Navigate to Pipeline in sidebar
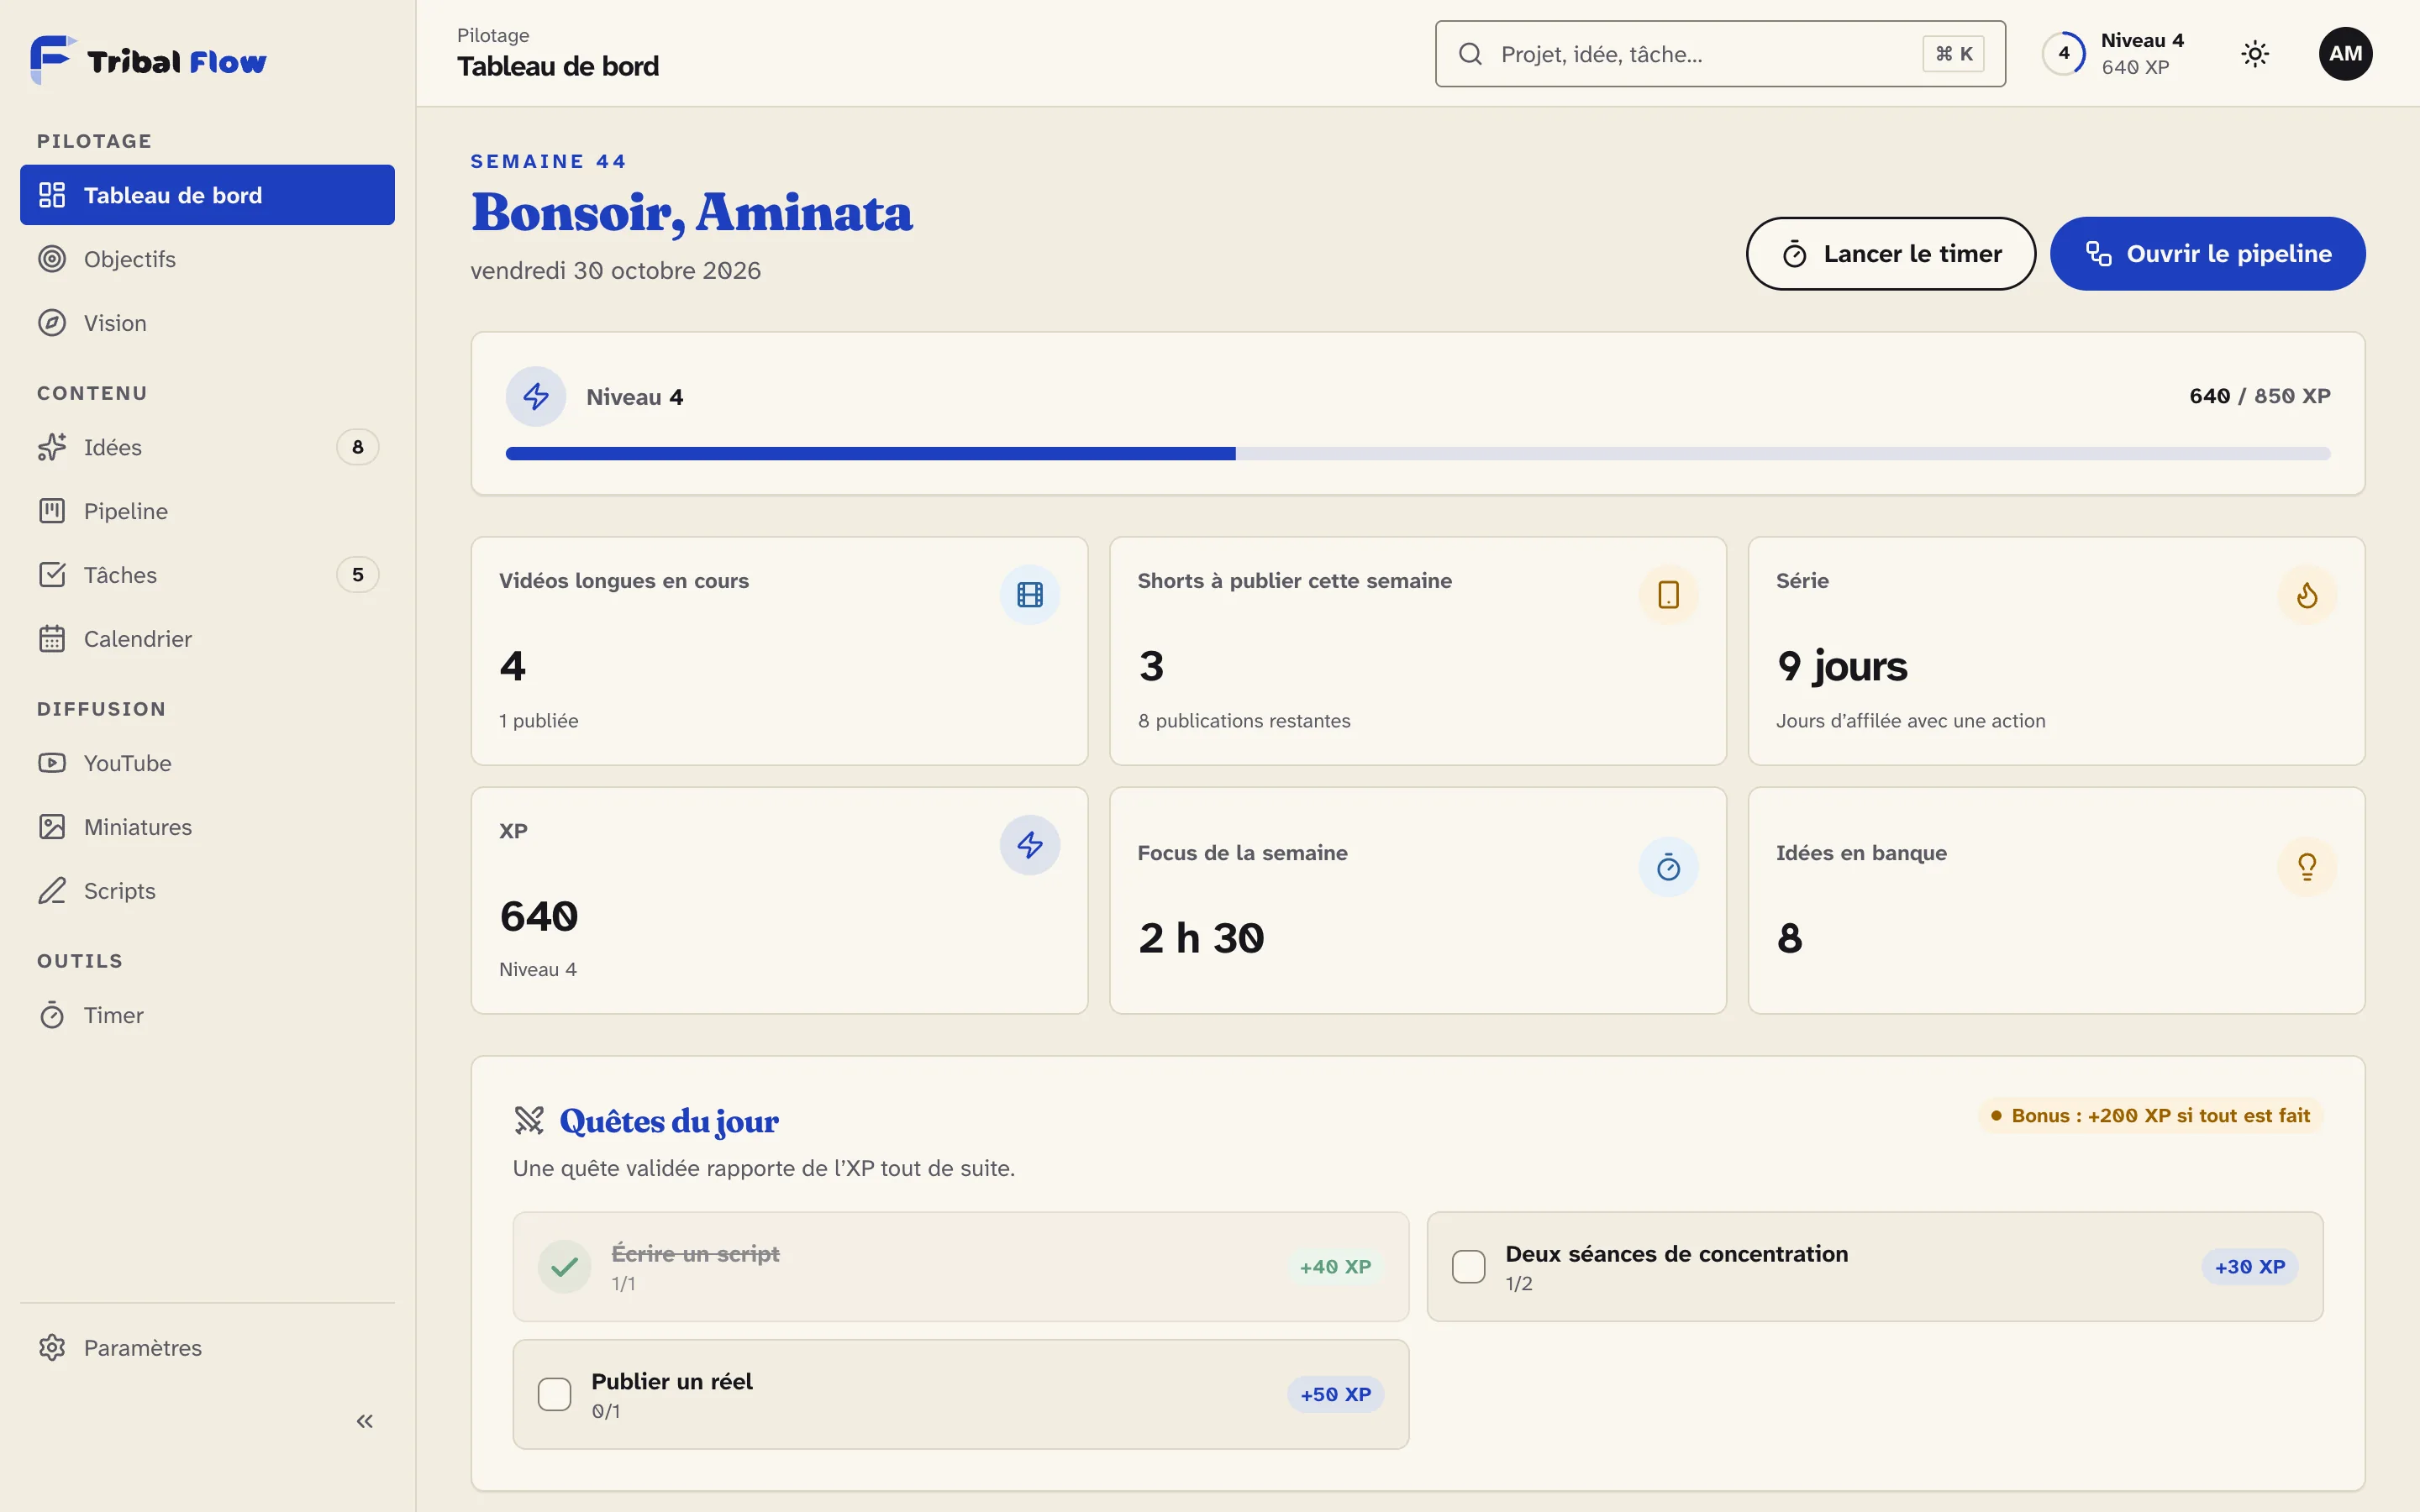 (x=207, y=511)
